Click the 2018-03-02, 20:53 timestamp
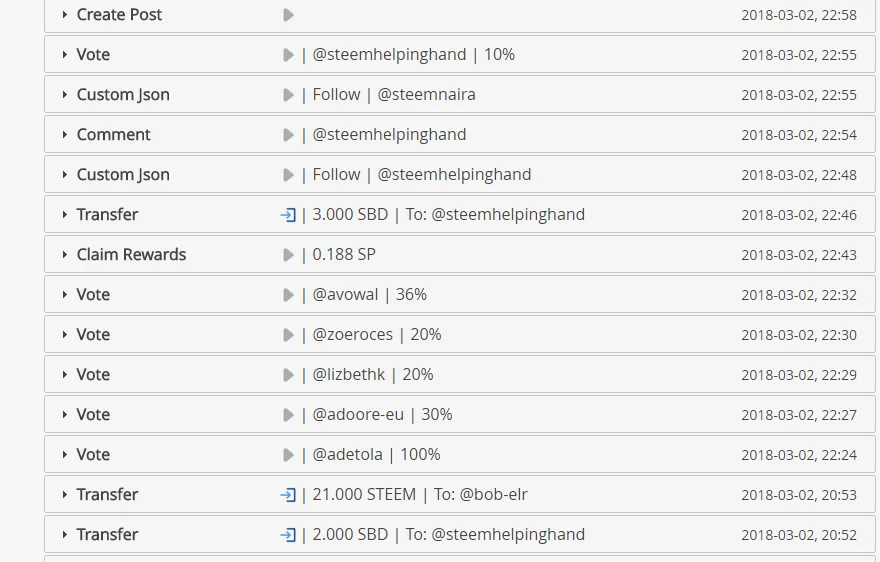This screenshot has width=880, height=562. 799,495
